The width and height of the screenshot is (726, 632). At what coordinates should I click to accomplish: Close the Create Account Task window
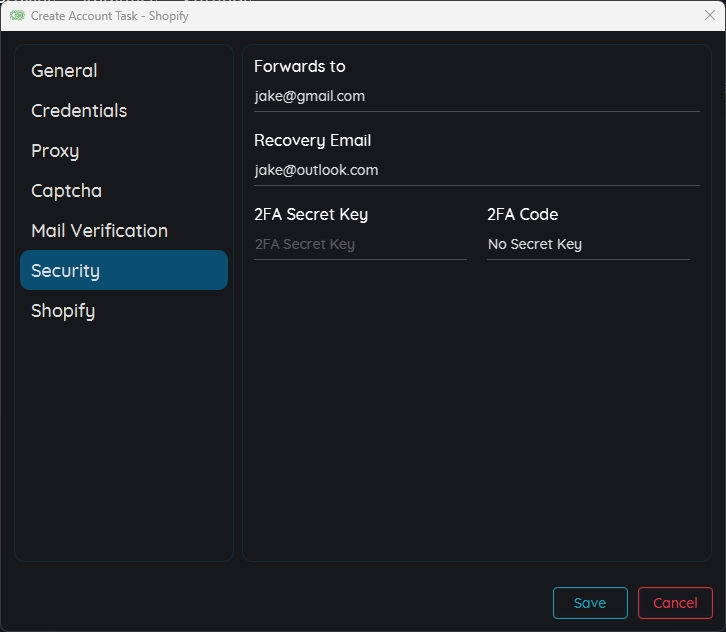[x=710, y=16]
